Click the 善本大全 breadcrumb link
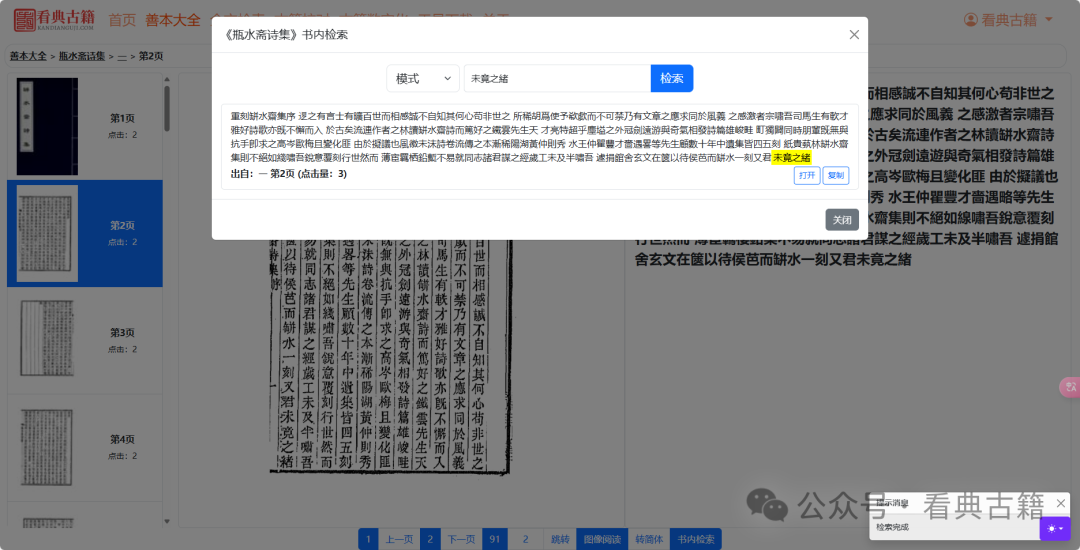This screenshot has height=550, width=1080. (28, 56)
